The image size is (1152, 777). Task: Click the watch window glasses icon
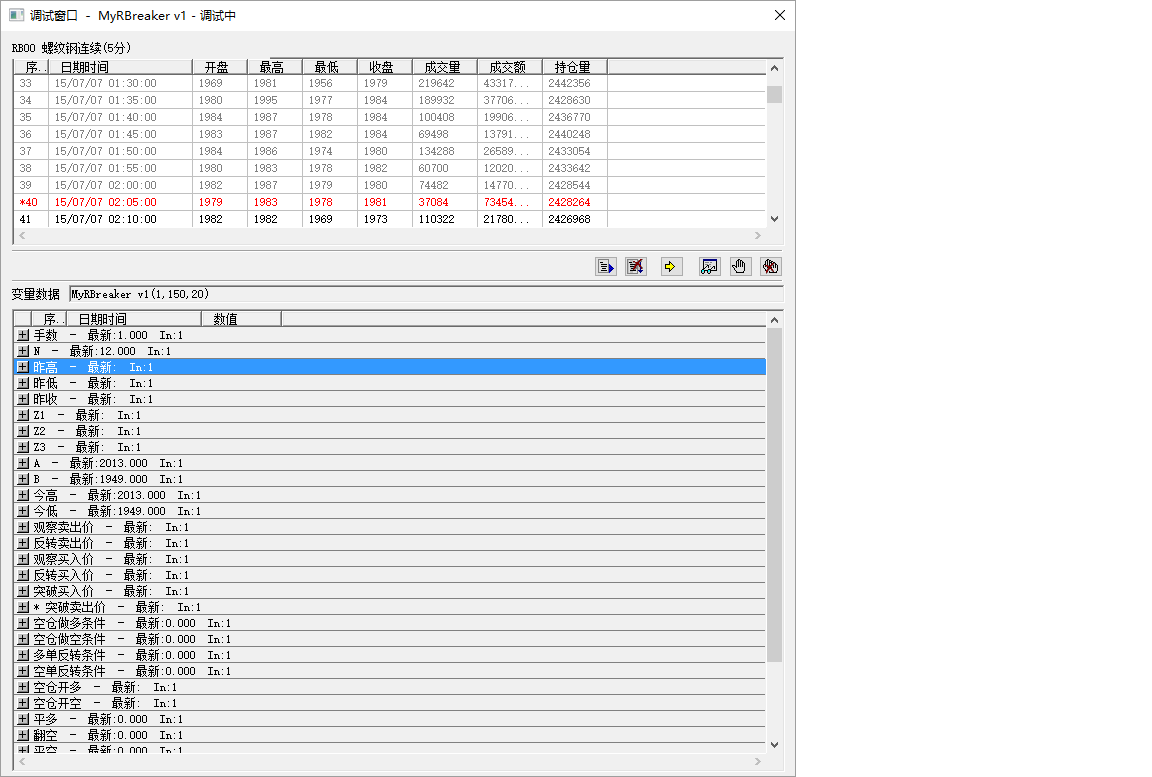pos(709,266)
